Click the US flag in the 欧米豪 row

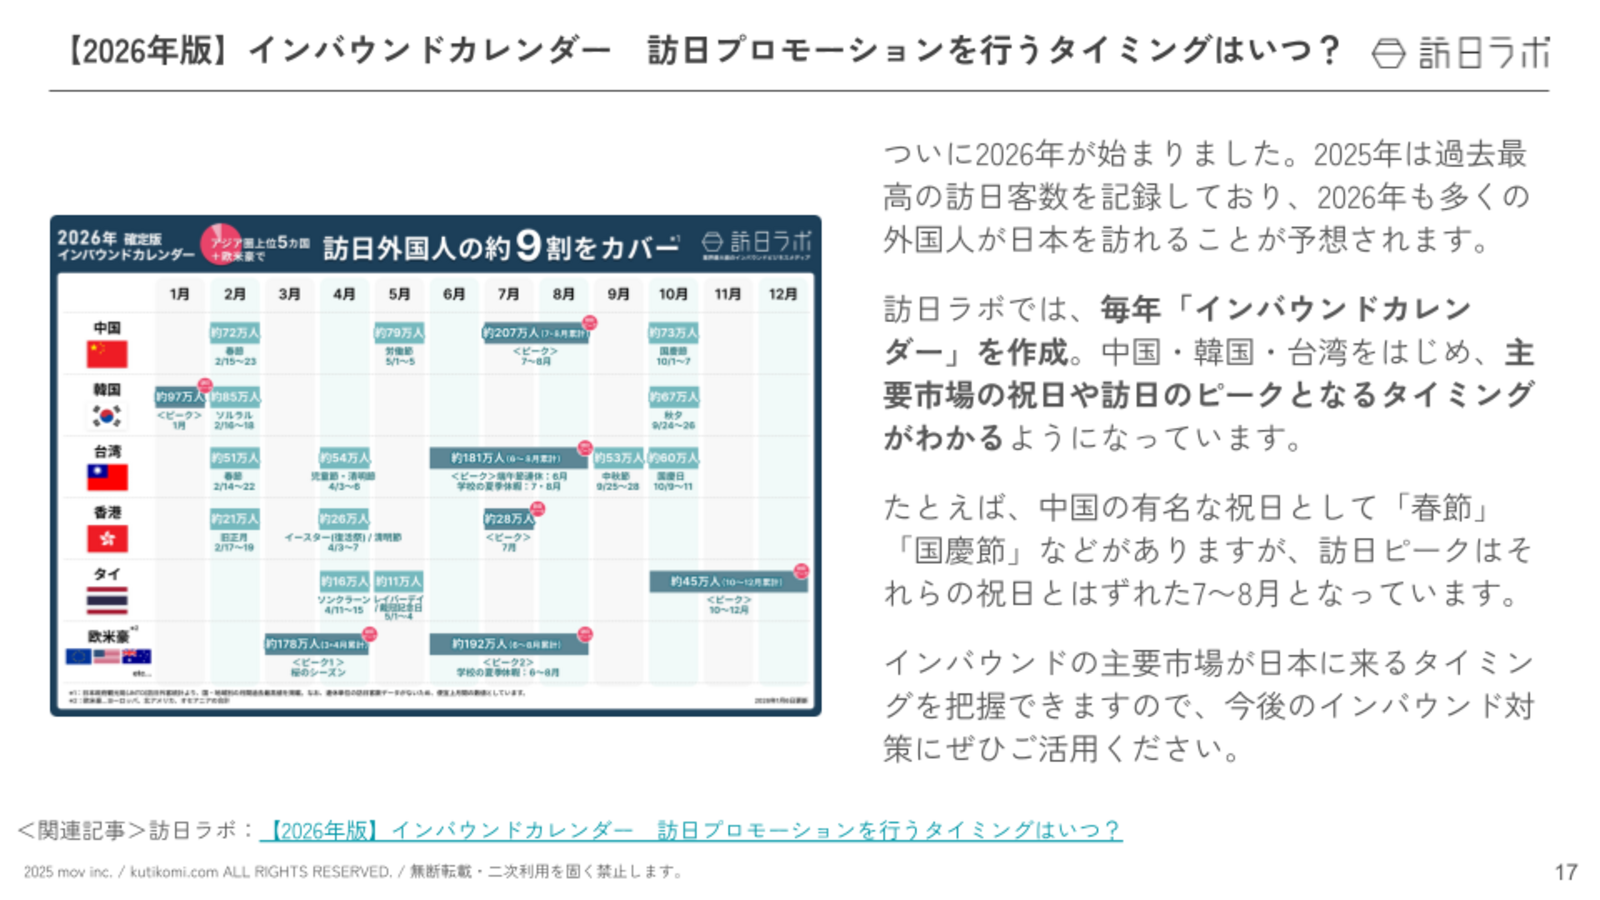pos(106,658)
